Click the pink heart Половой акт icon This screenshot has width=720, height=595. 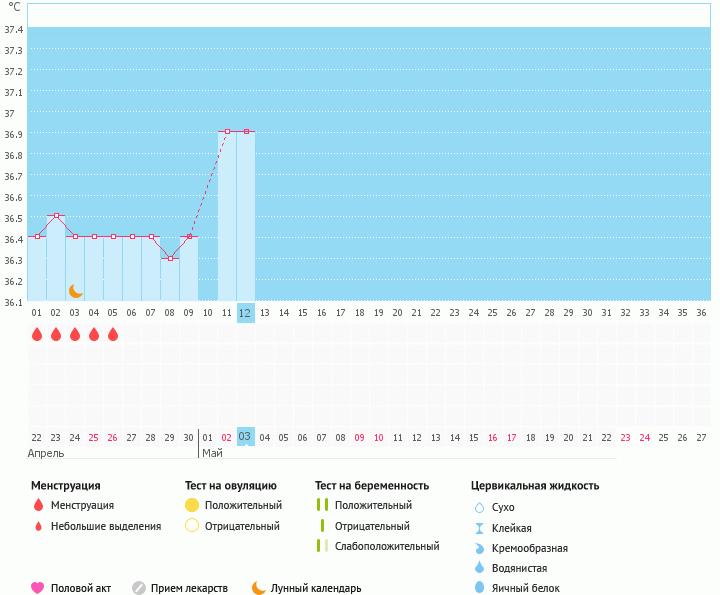click(x=38, y=588)
